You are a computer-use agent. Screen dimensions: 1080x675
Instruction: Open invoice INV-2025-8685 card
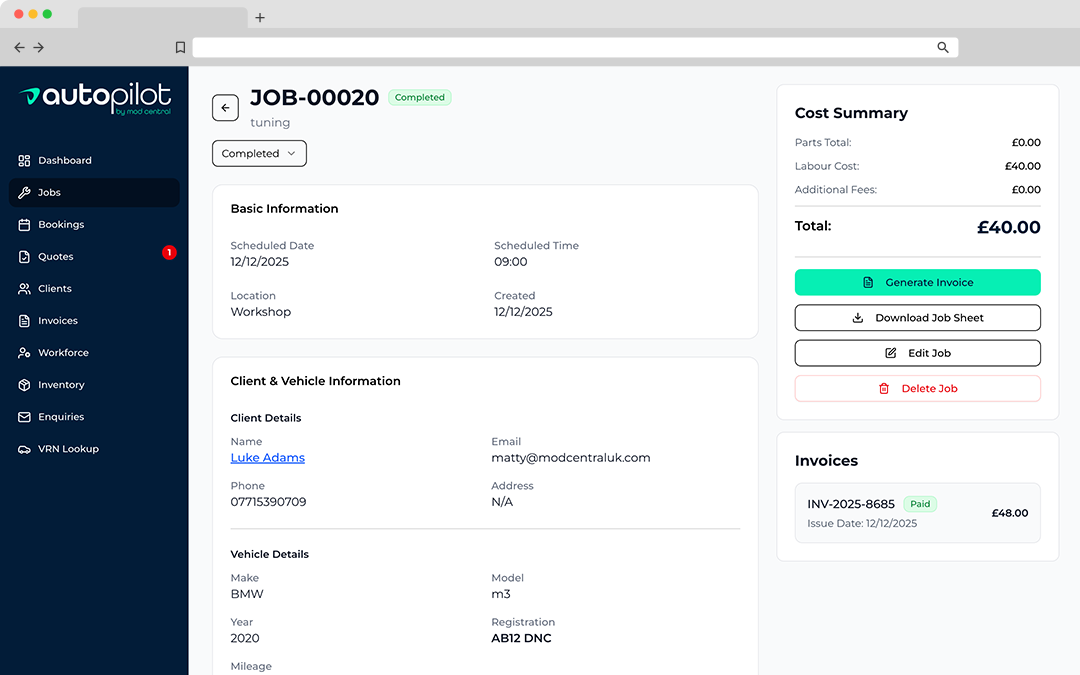coord(917,513)
